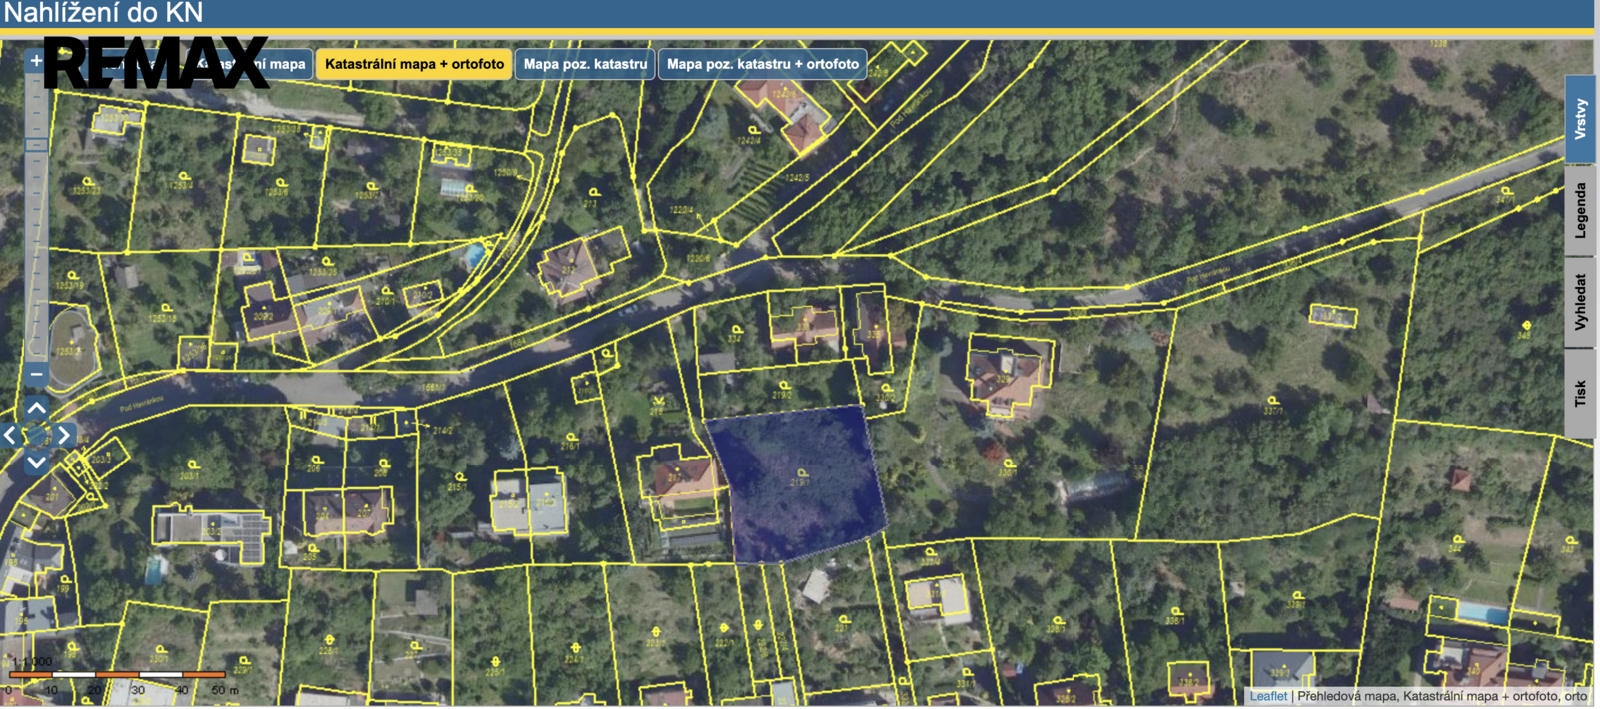Viewport: 1600px width, 709px height.
Task: Pan the map down with arrow
Action: click(36, 462)
